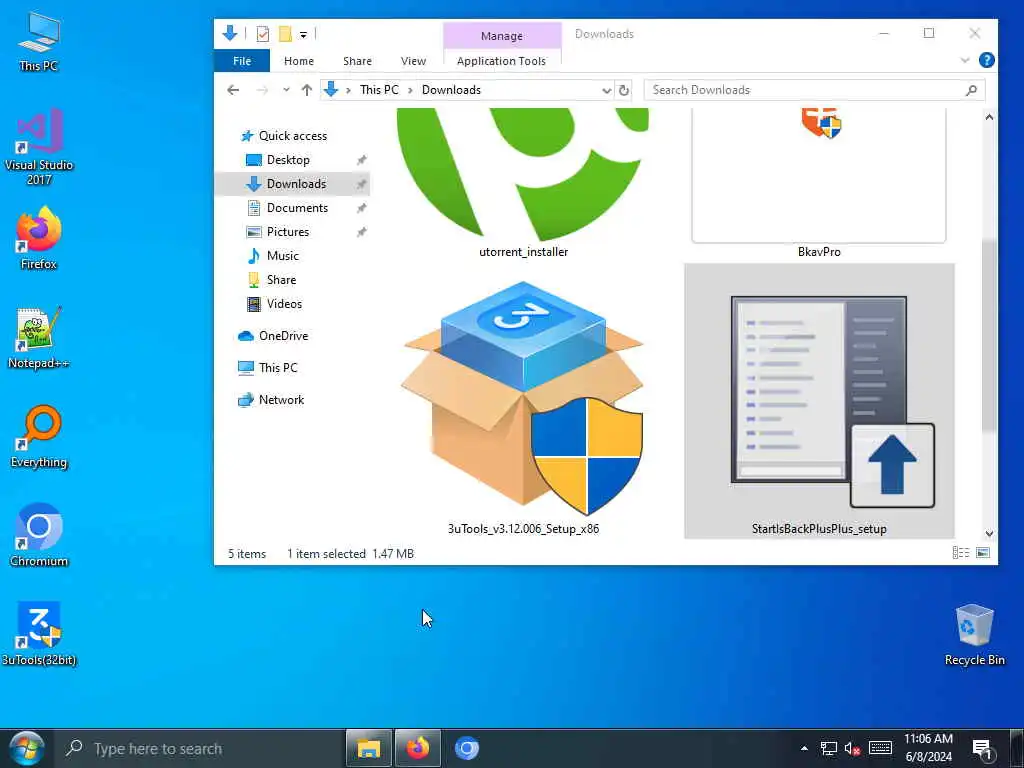Click the This PC breadcrumb segment
The width and height of the screenshot is (1024, 768).
tap(379, 90)
